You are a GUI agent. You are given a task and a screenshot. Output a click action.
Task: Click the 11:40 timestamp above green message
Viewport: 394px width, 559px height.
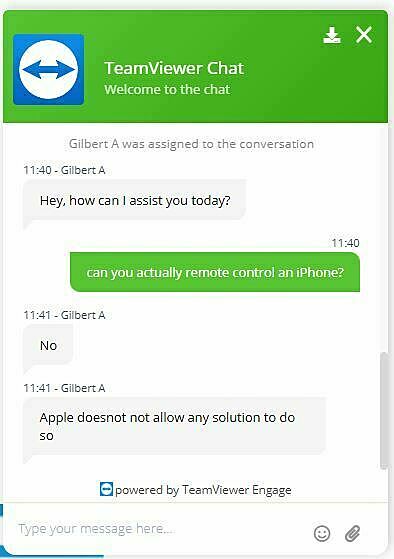tap(345, 243)
